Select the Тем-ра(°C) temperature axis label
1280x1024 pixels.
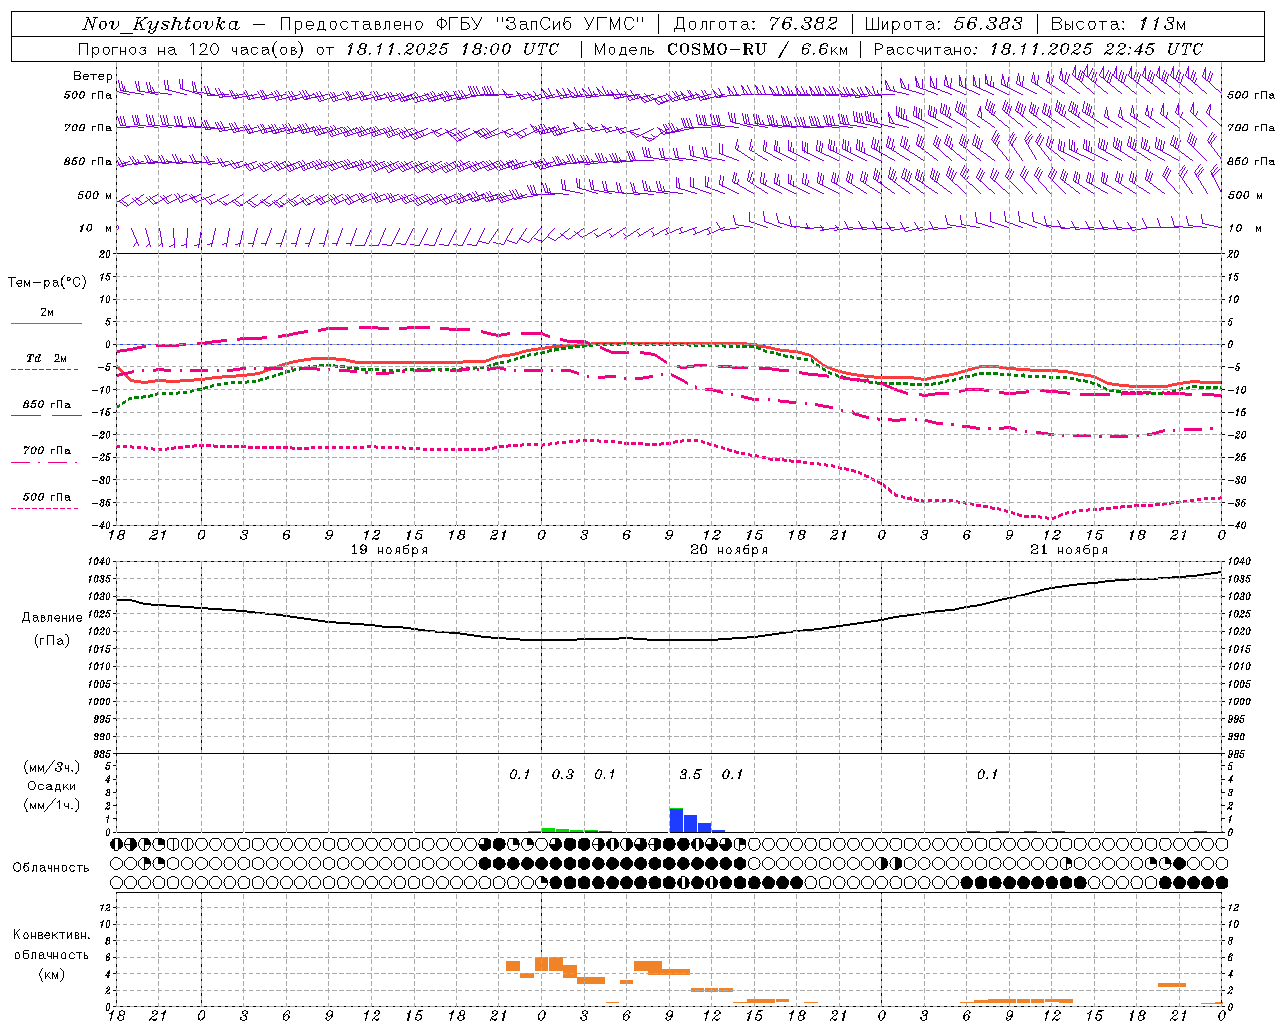click(47, 283)
